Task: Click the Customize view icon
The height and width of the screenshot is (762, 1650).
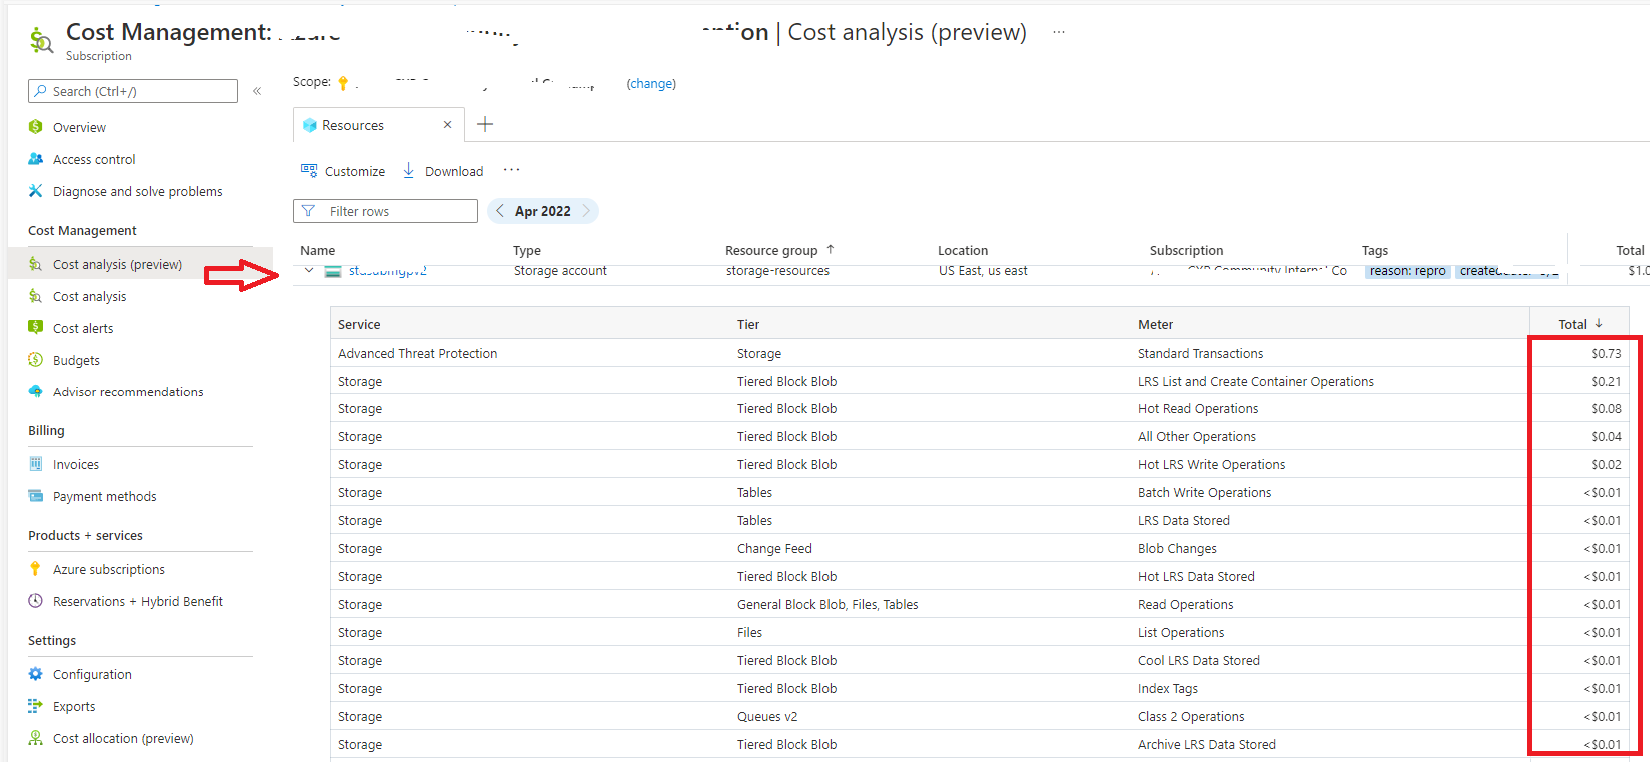Action: [x=309, y=171]
